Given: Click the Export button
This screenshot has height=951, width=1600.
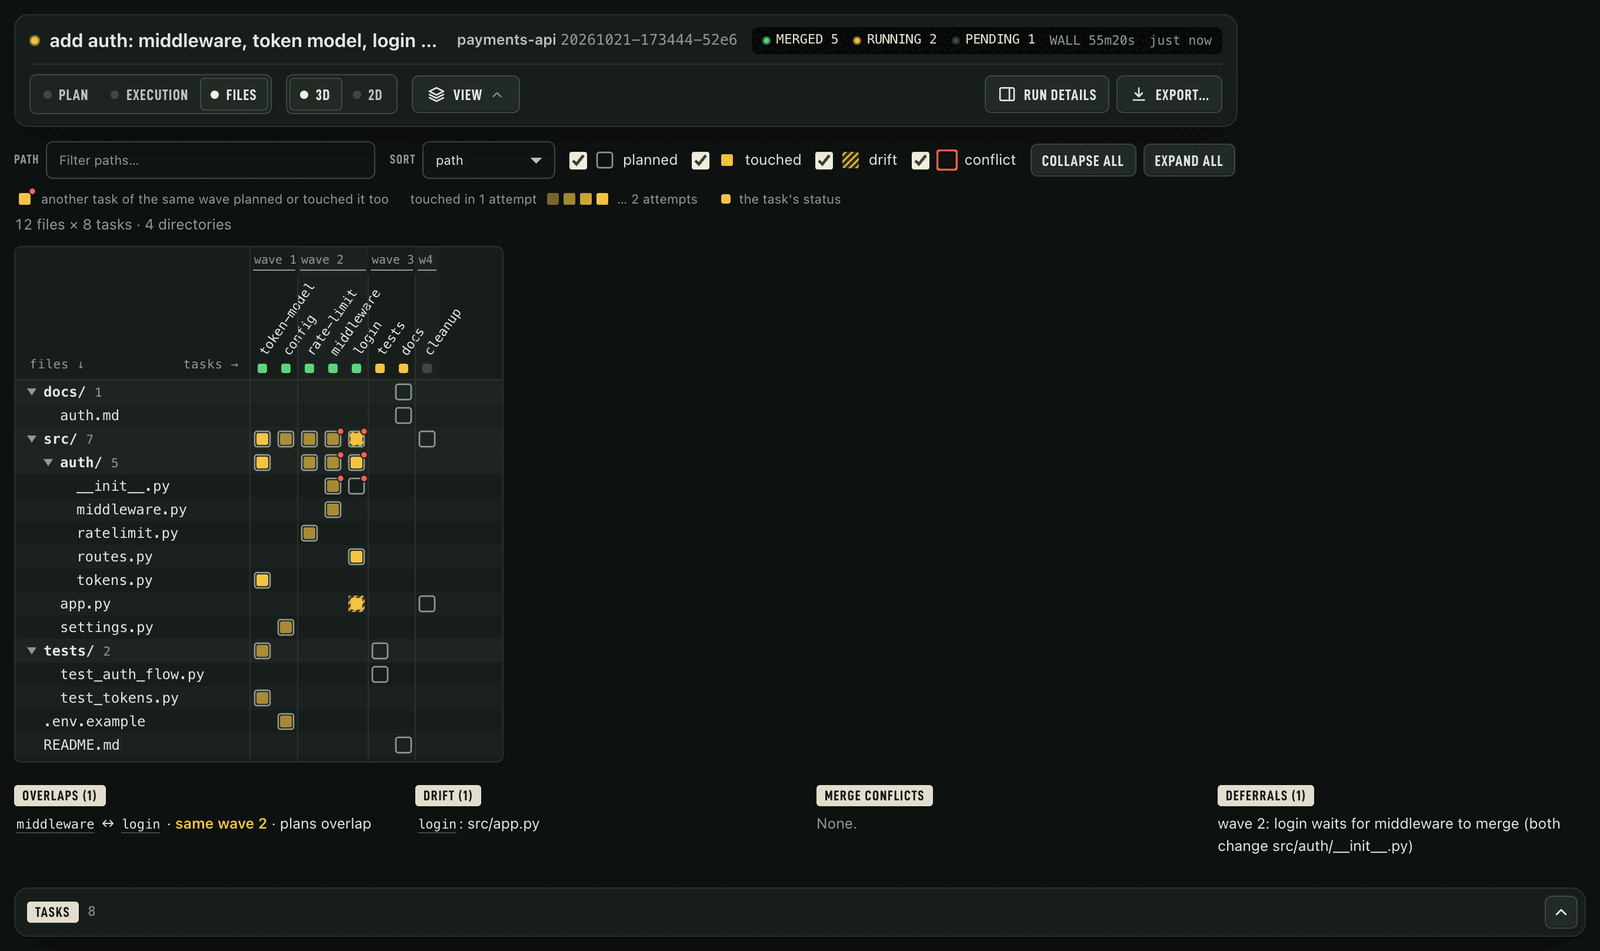Looking at the screenshot, I should [x=1169, y=95].
